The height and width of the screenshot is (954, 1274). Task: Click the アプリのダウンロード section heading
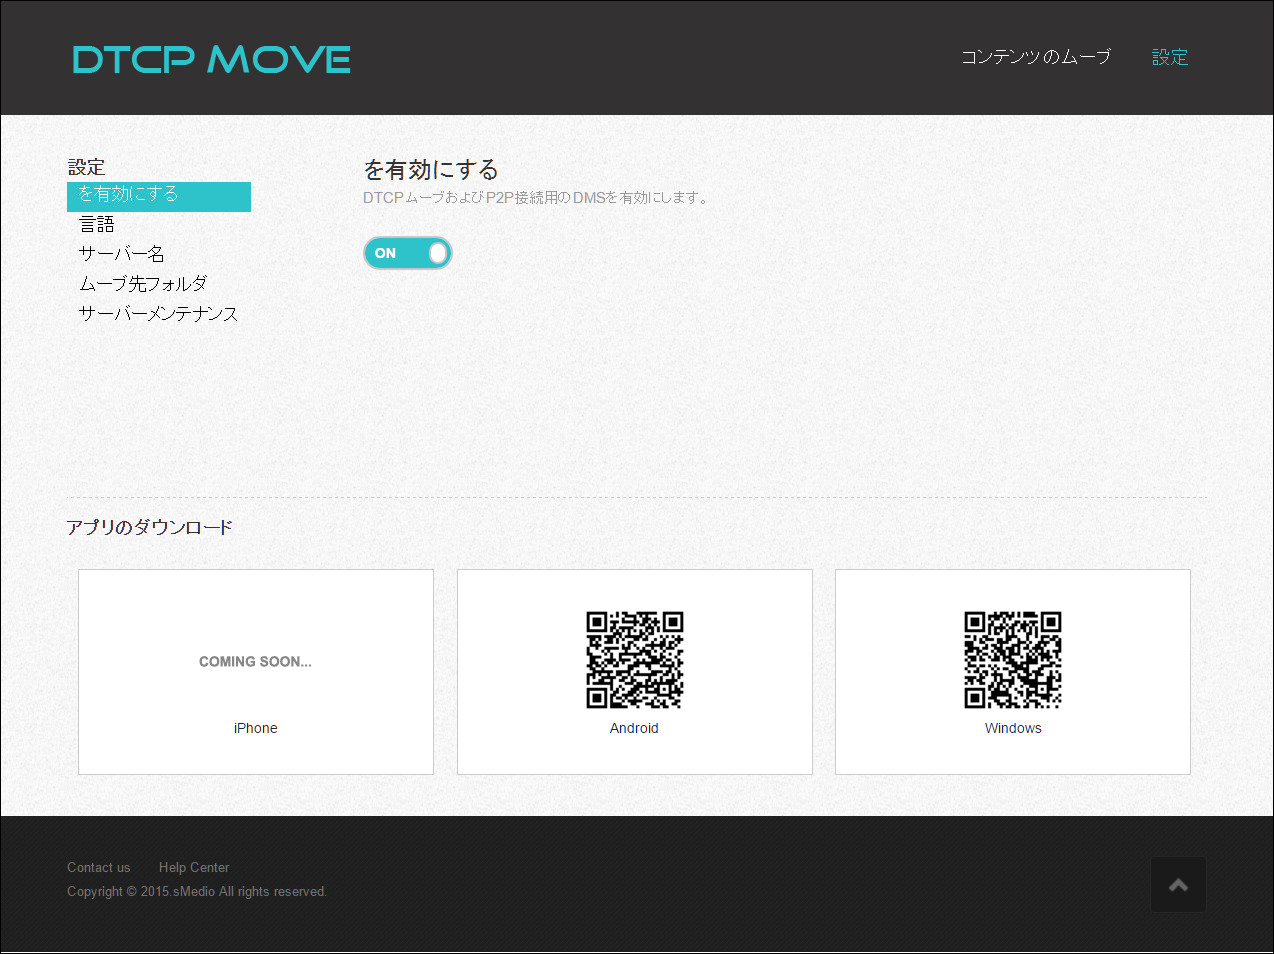148,527
